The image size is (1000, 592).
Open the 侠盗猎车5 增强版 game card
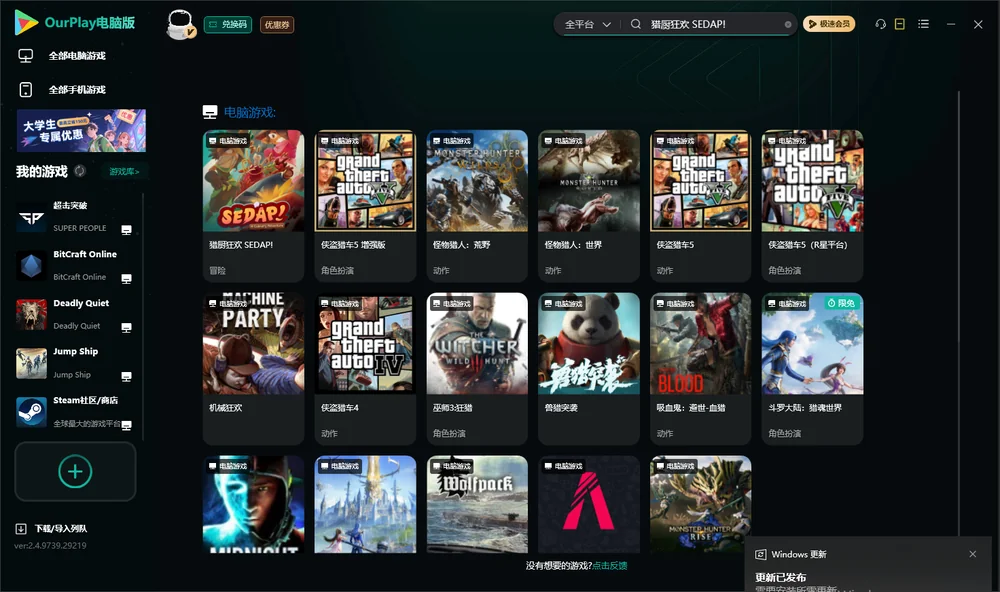tap(365, 205)
